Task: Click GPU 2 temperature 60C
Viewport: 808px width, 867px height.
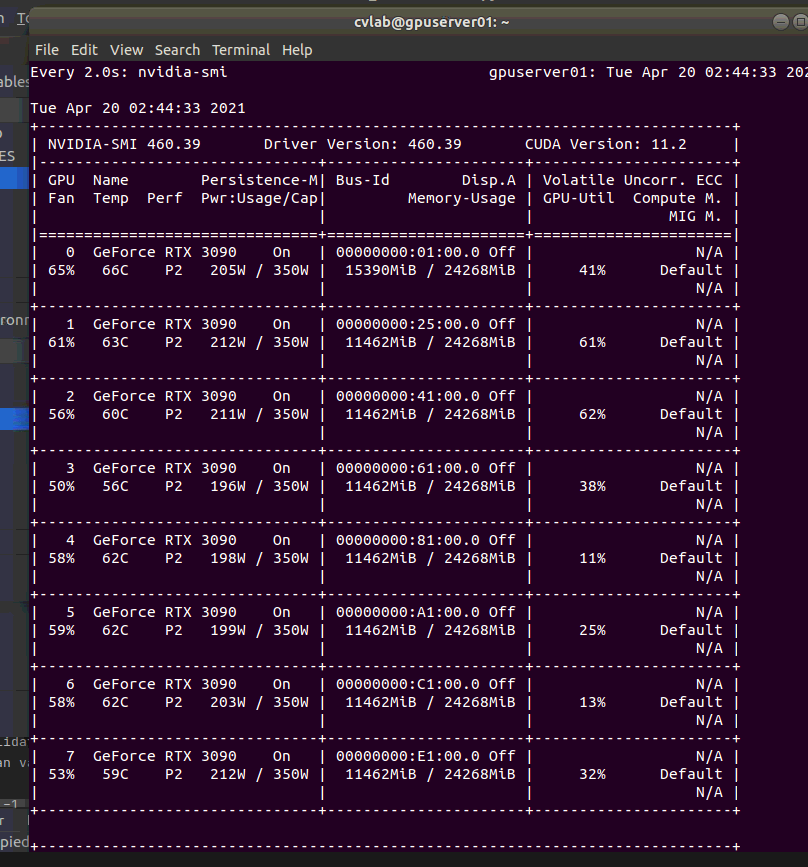Action: [x=115, y=414]
